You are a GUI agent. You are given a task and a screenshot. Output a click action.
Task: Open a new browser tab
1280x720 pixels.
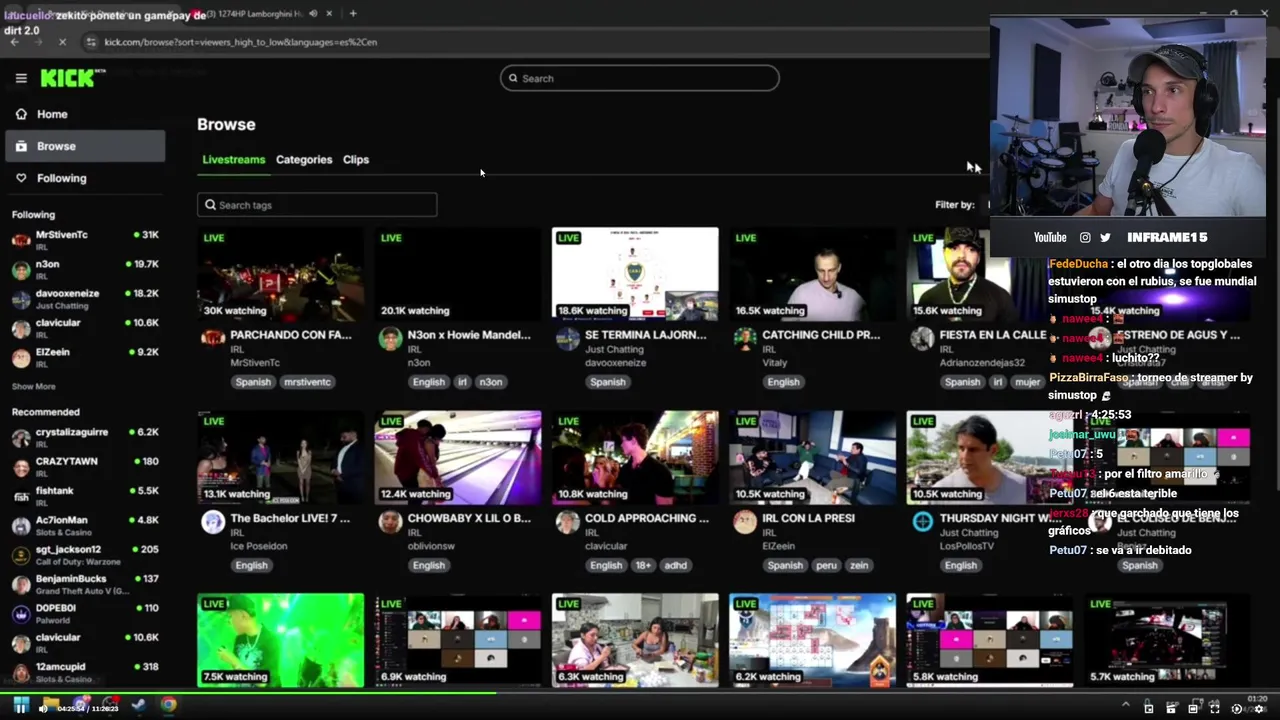[x=353, y=13]
